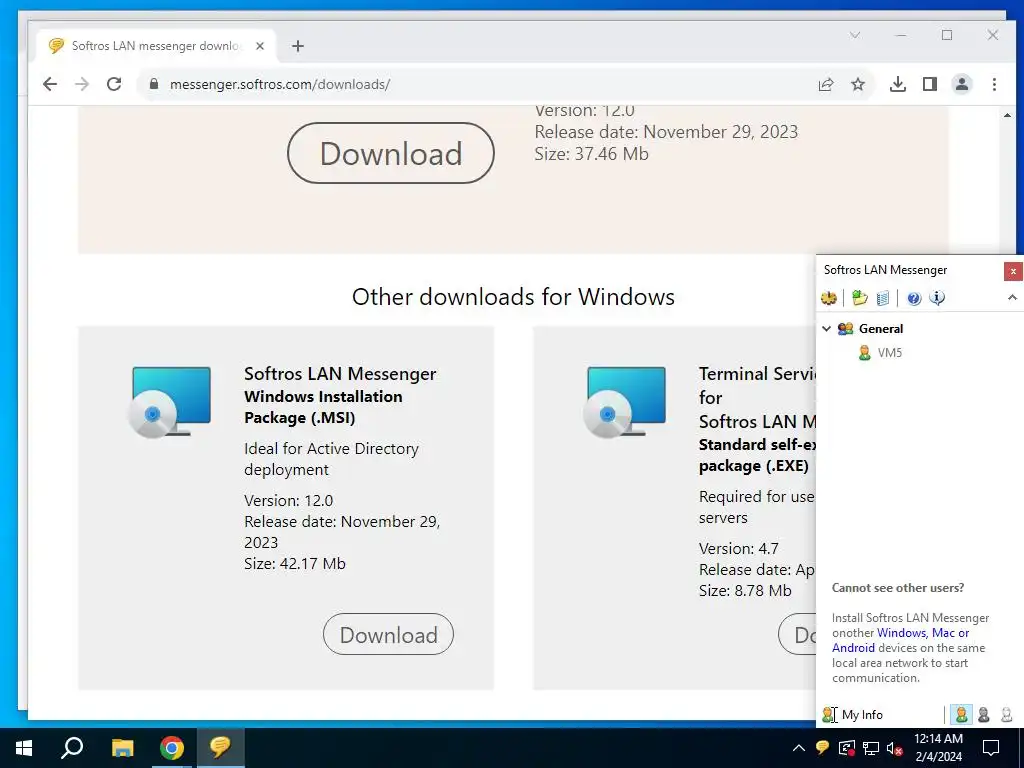Open the blue question mark help icon
This screenshot has height=768, width=1024.
coord(914,298)
